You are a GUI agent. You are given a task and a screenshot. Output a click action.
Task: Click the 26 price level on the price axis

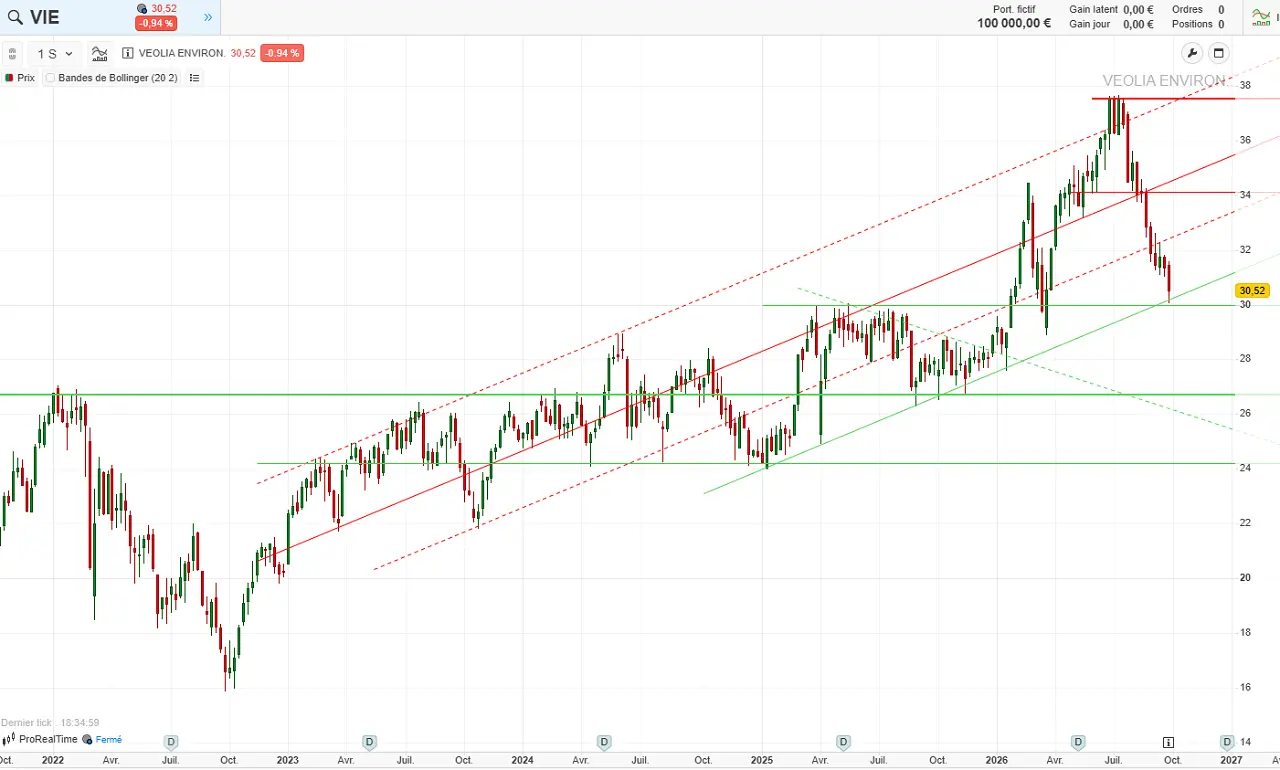[x=1245, y=413]
